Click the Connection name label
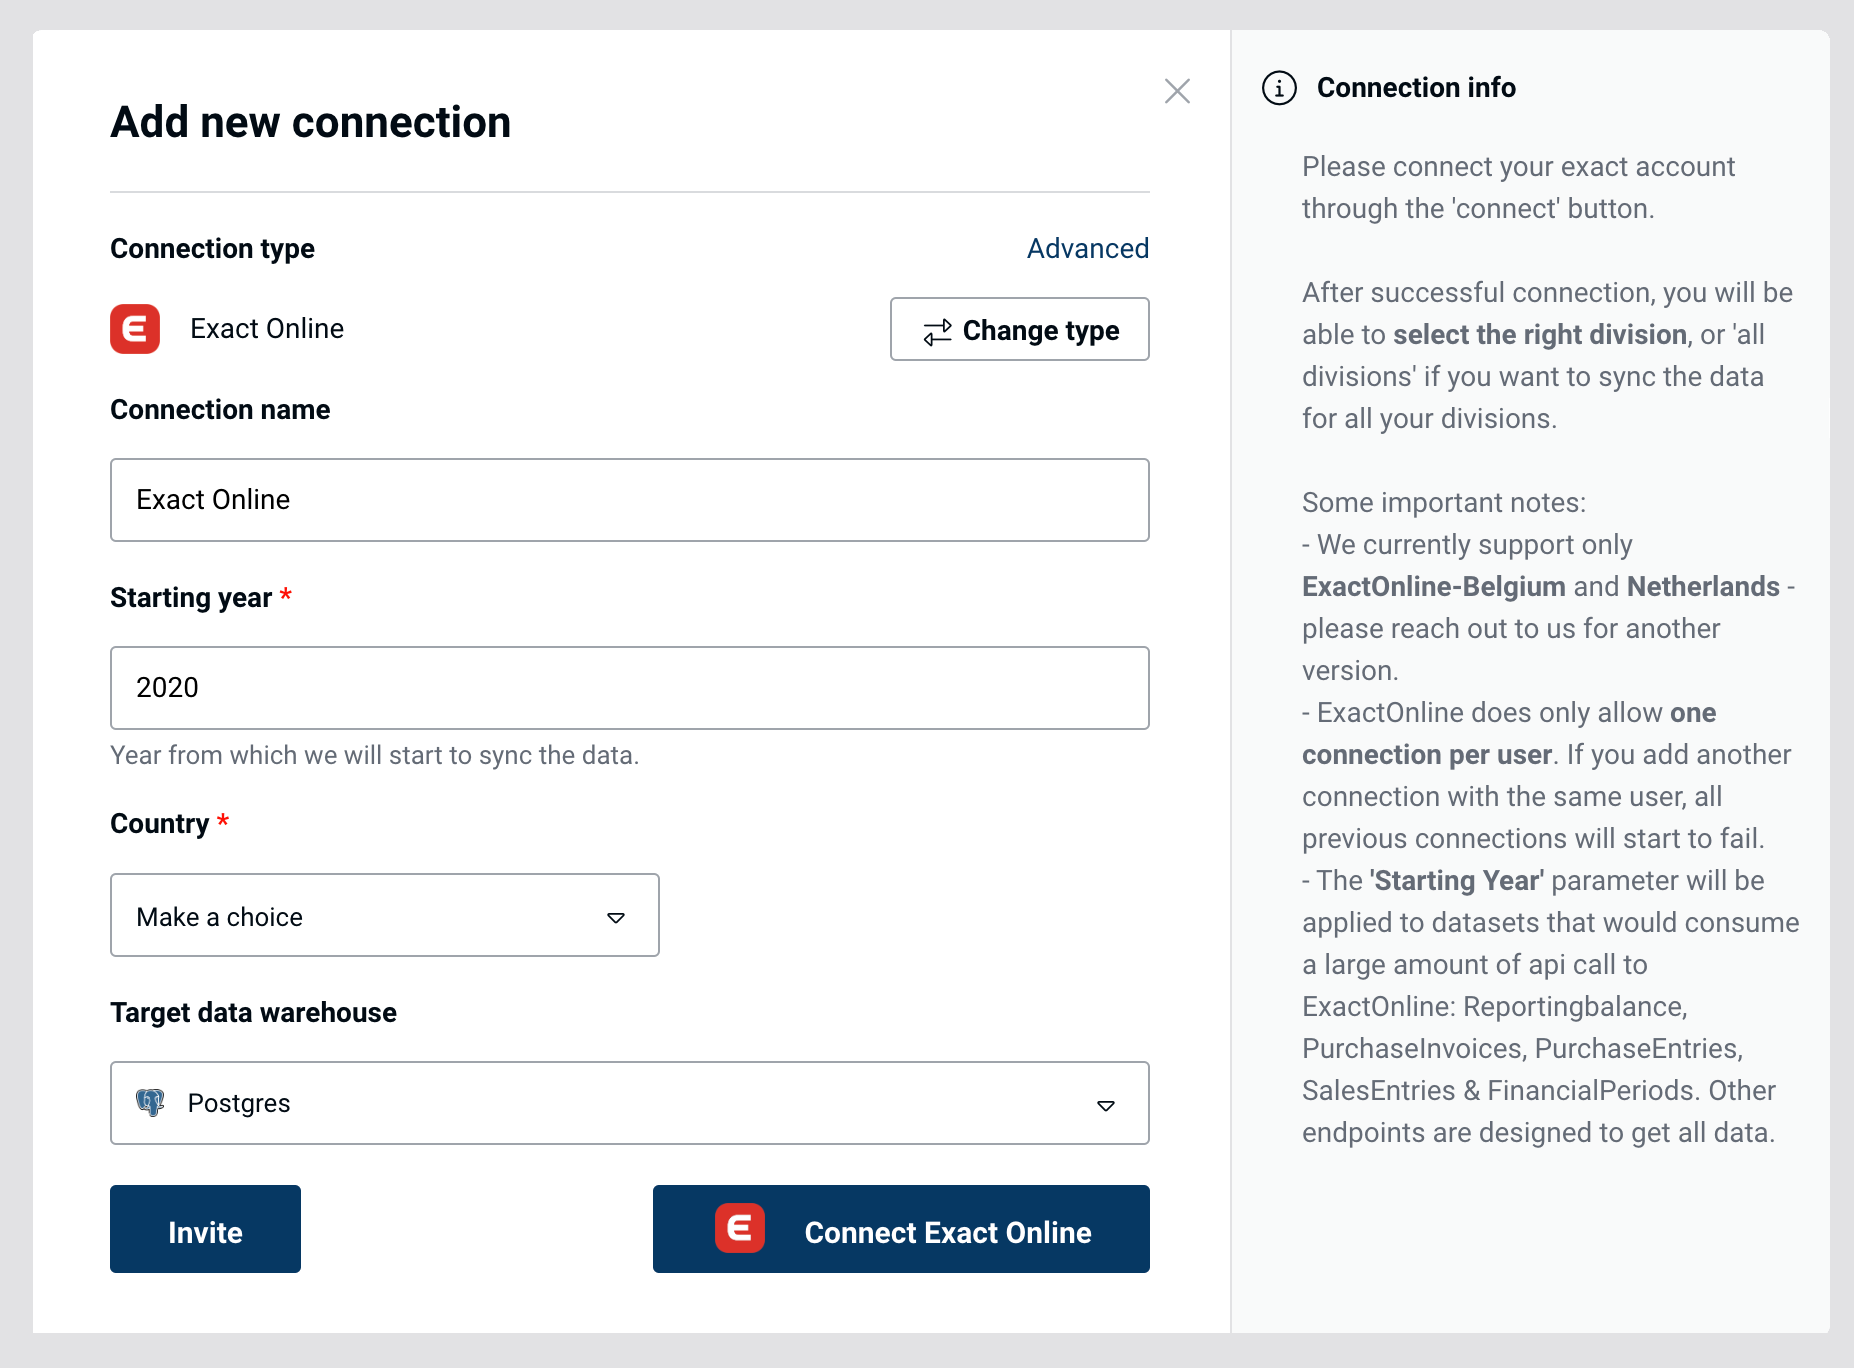 (220, 409)
